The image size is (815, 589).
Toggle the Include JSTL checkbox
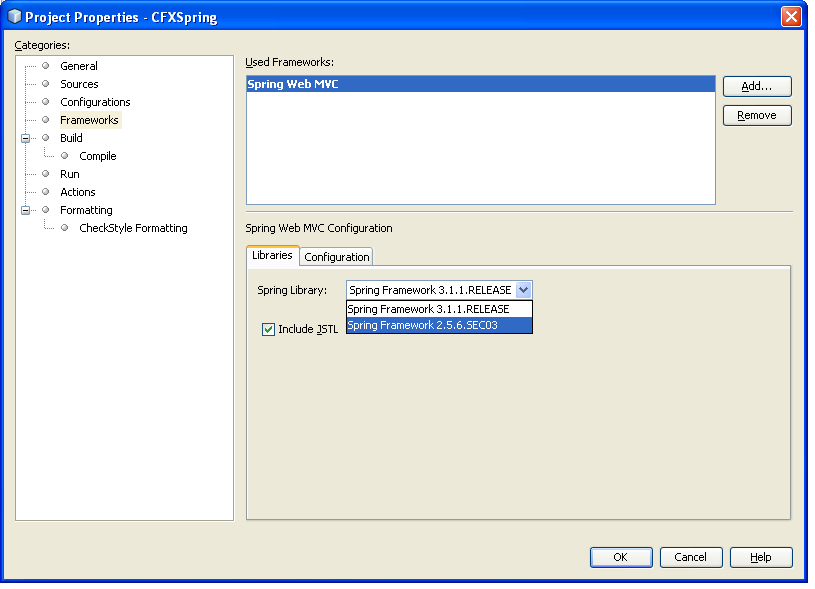click(x=268, y=330)
